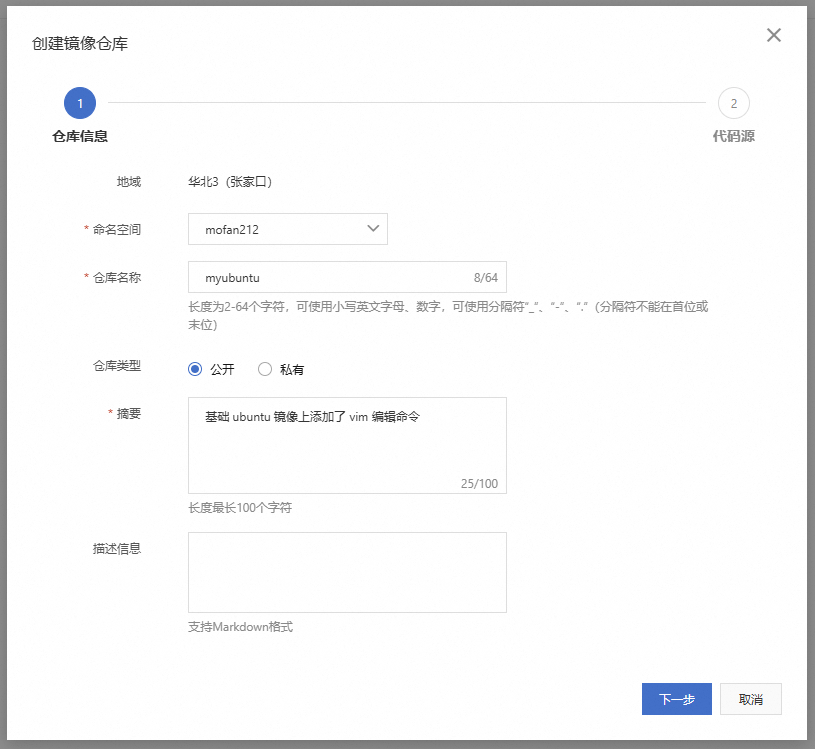Switch to the 代码源 step label
The image size is (815, 749).
[x=733, y=135]
